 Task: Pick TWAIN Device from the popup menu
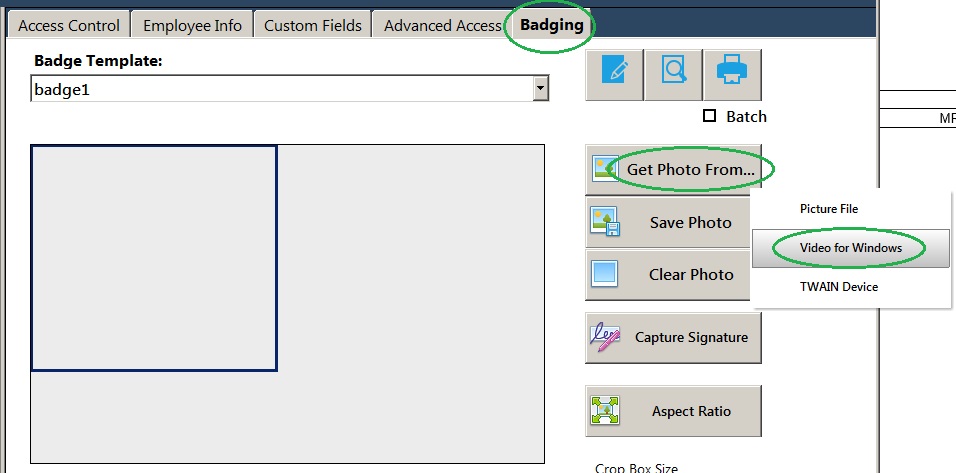click(x=839, y=286)
